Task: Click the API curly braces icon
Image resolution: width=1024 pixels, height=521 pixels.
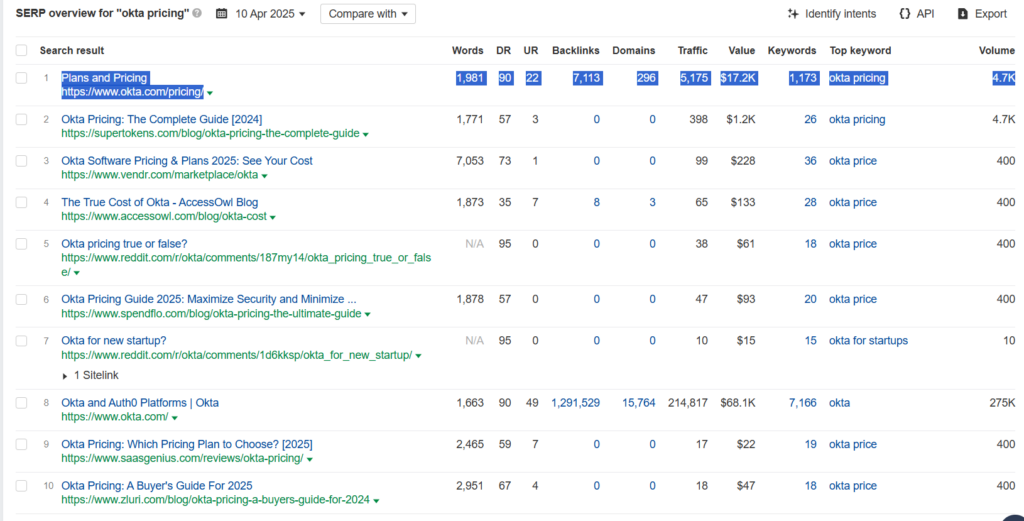Action: coord(904,14)
